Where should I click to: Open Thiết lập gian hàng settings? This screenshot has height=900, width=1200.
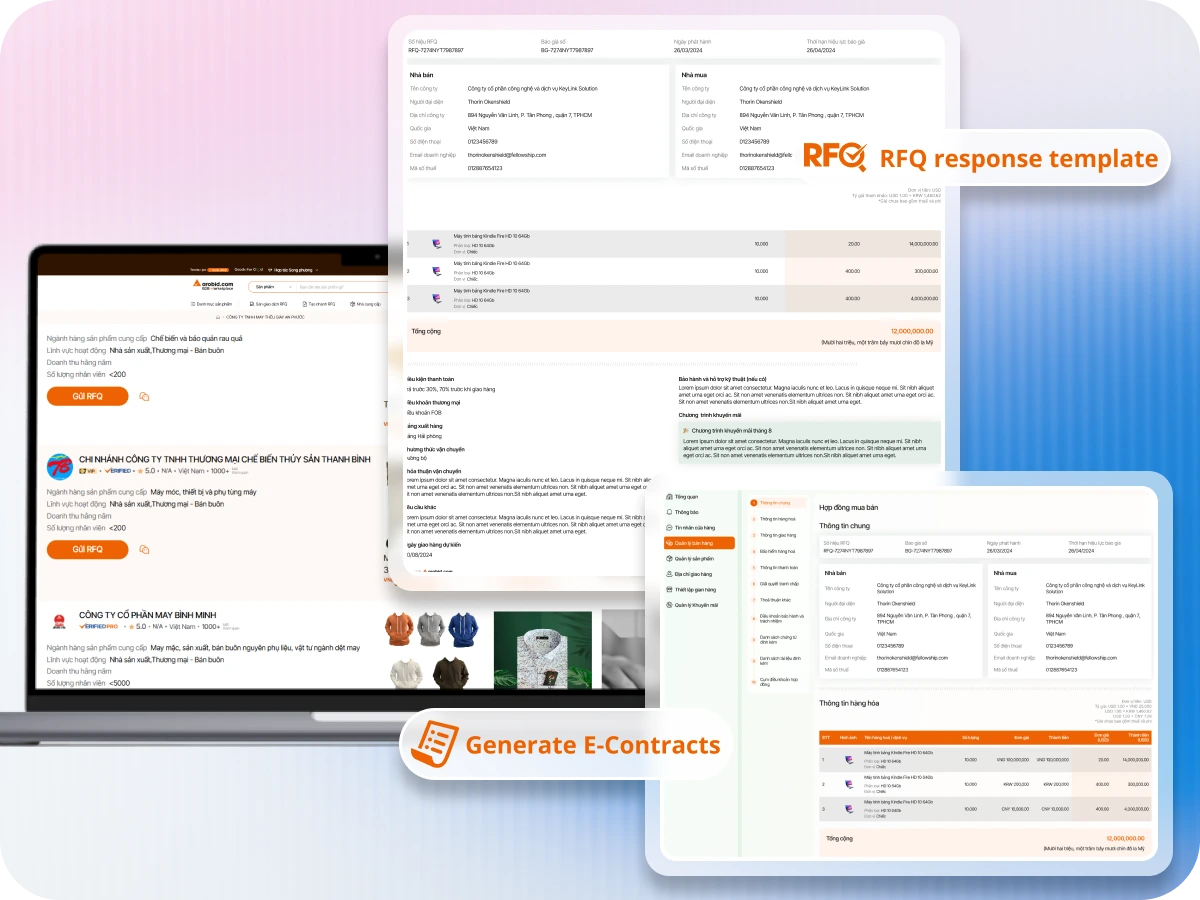click(694, 589)
